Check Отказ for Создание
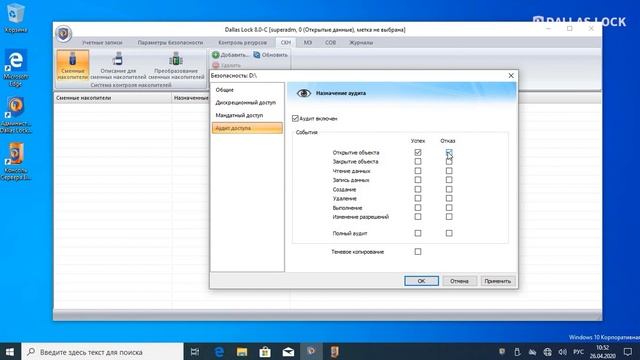Image resolution: width=640 pixels, height=360 pixels. [x=449, y=189]
